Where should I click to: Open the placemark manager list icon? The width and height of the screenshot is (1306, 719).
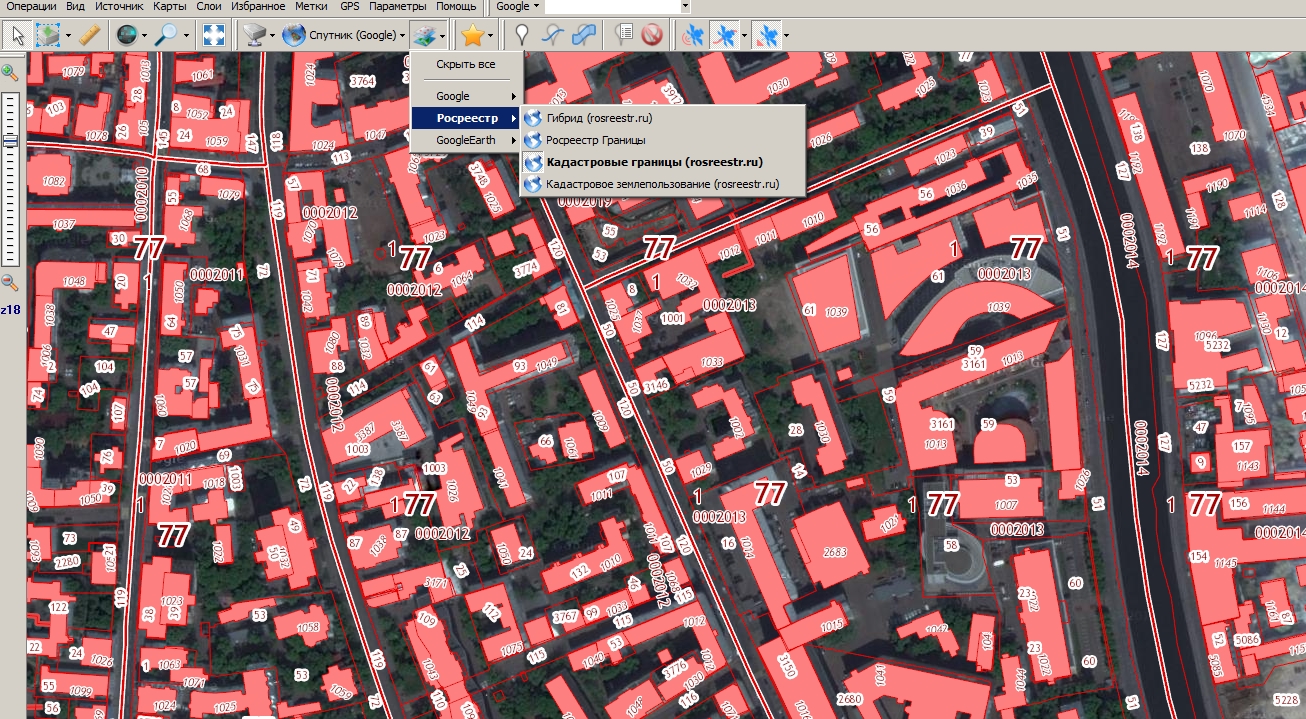pos(625,36)
